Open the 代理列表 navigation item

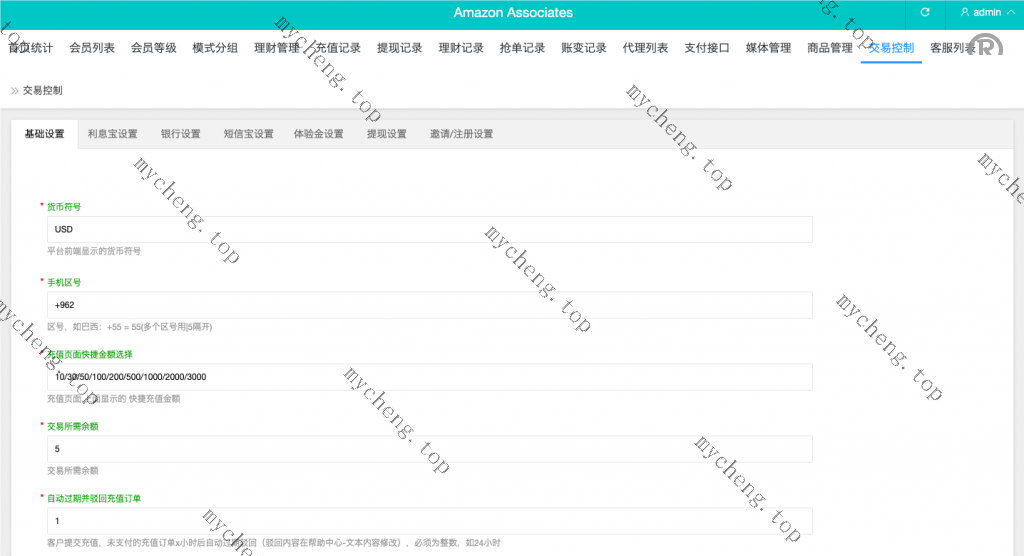[x=645, y=48]
